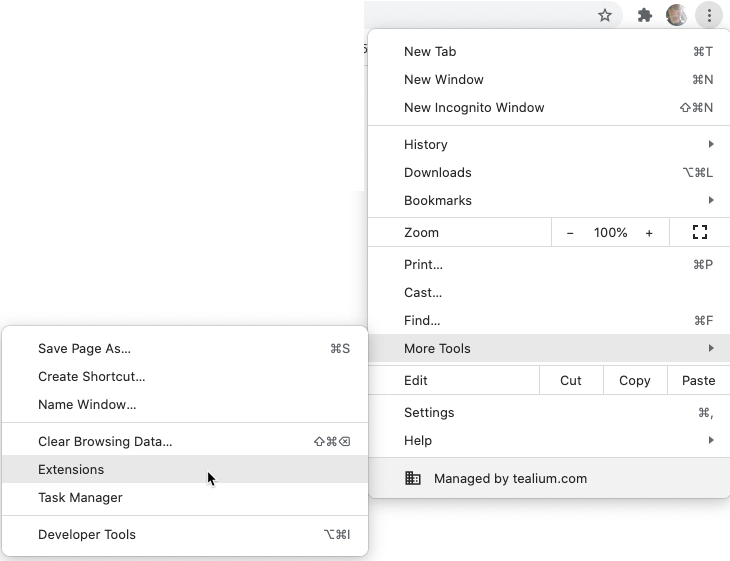The width and height of the screenshot is (730, 561).
Task: Choose Clear Browsing Data option
Action: point(105,441)
